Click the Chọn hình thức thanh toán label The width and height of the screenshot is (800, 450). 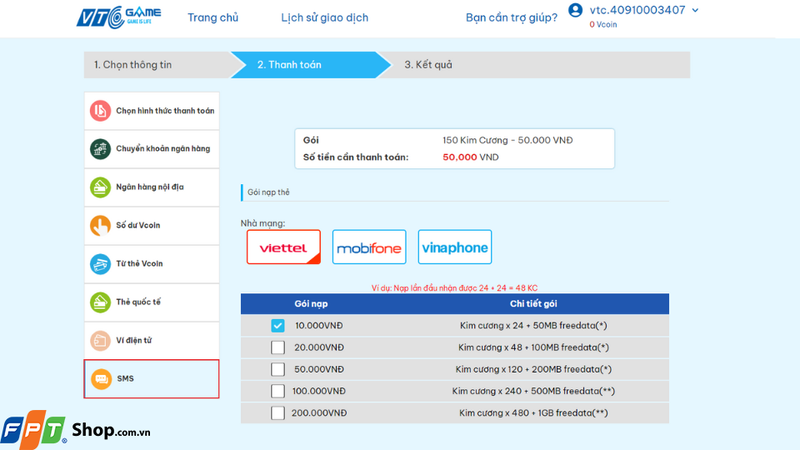[165, 111]
